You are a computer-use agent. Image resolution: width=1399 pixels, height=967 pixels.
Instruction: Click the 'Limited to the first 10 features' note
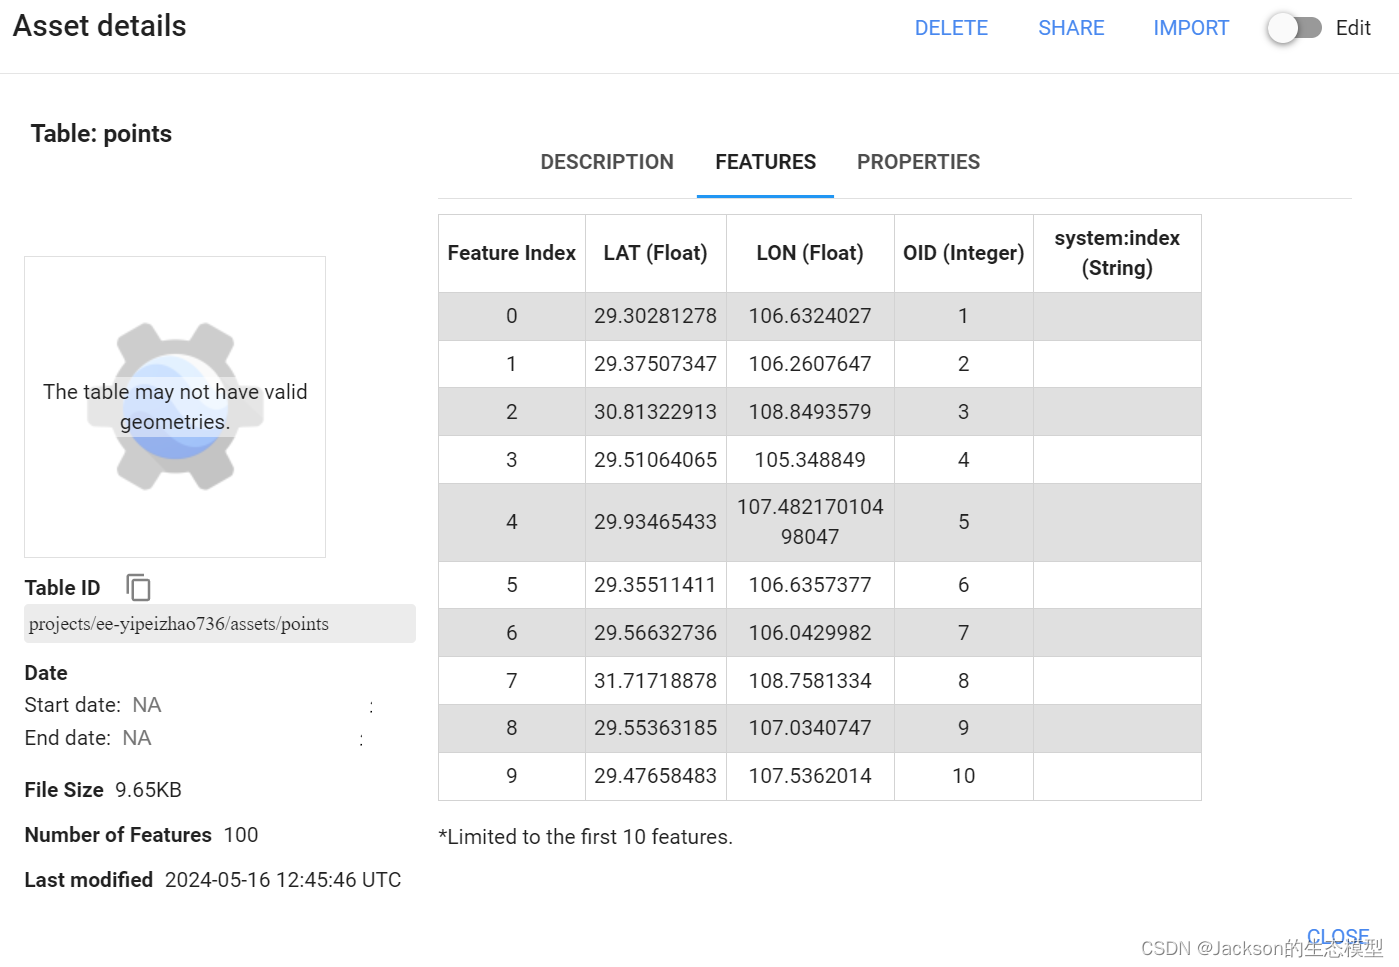tap(586, 837)
